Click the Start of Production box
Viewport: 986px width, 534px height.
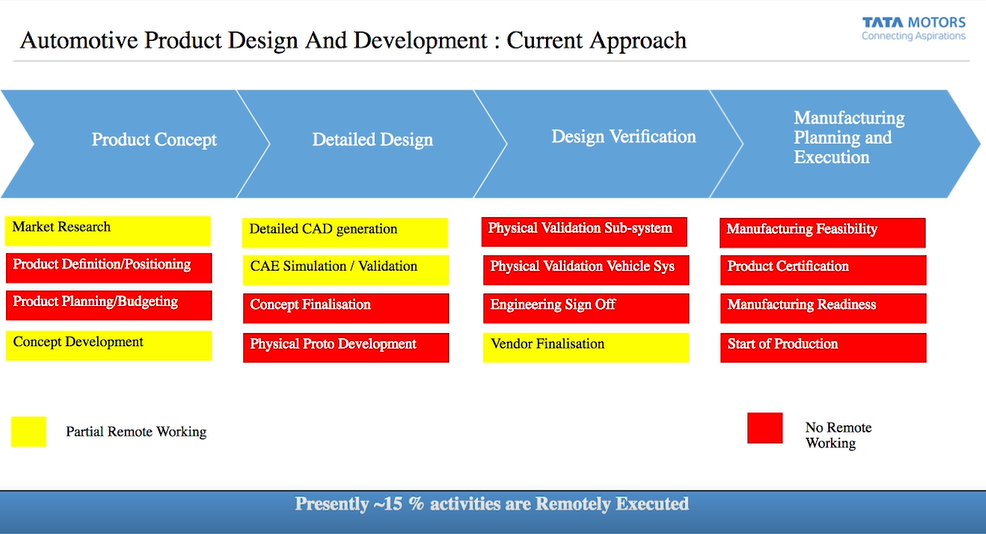(823, 347)
